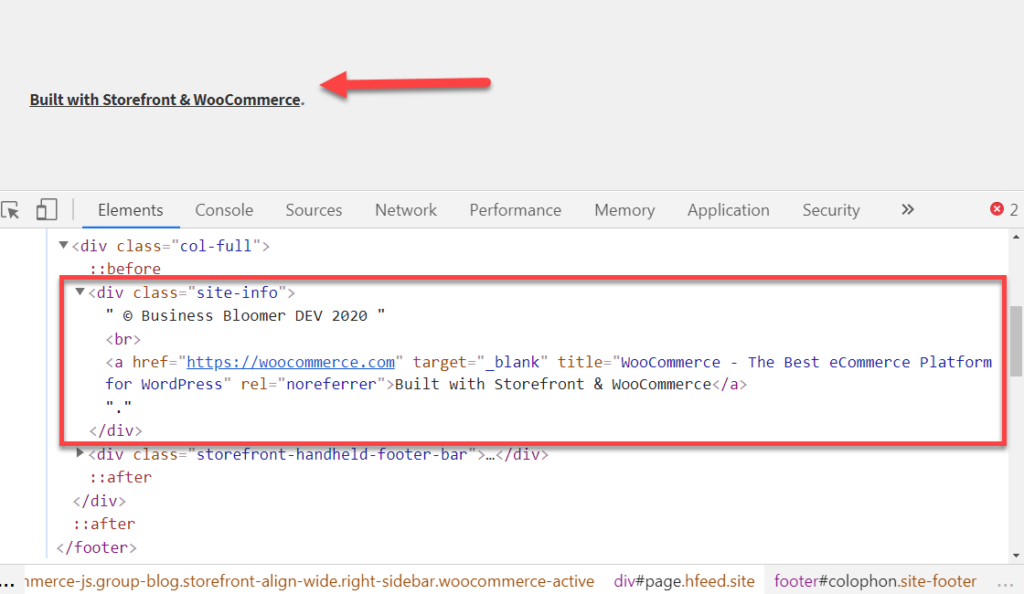
Task: Switch to the Elements tab
Action: tap(131, 210)
